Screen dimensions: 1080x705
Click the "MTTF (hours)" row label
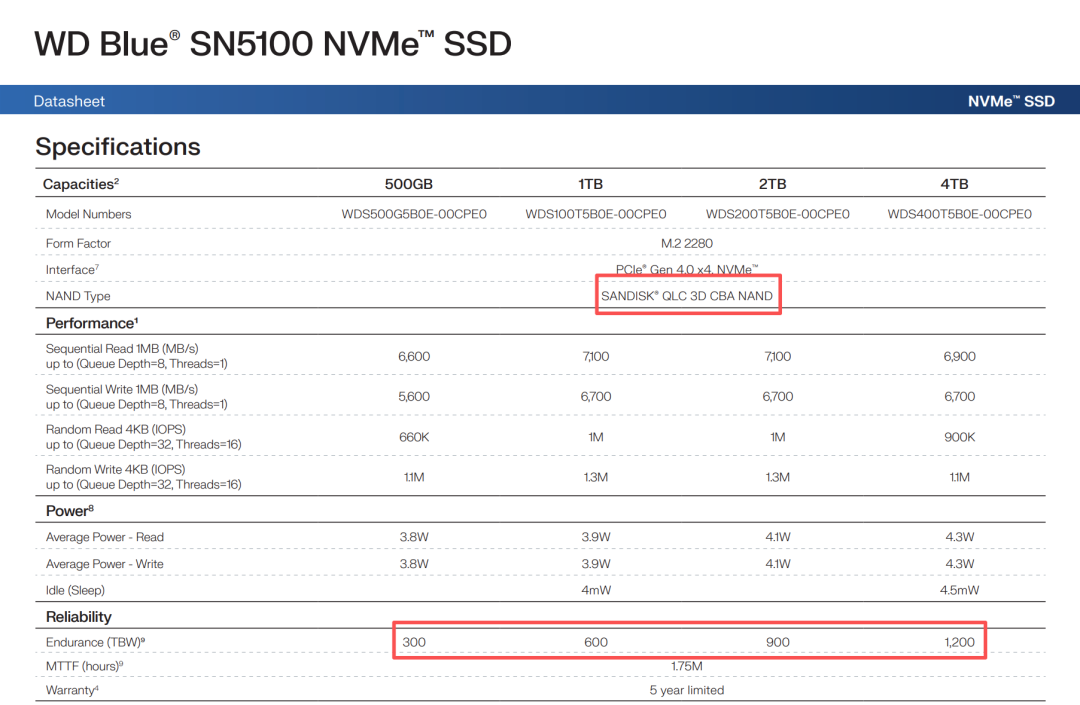[85, 666]
